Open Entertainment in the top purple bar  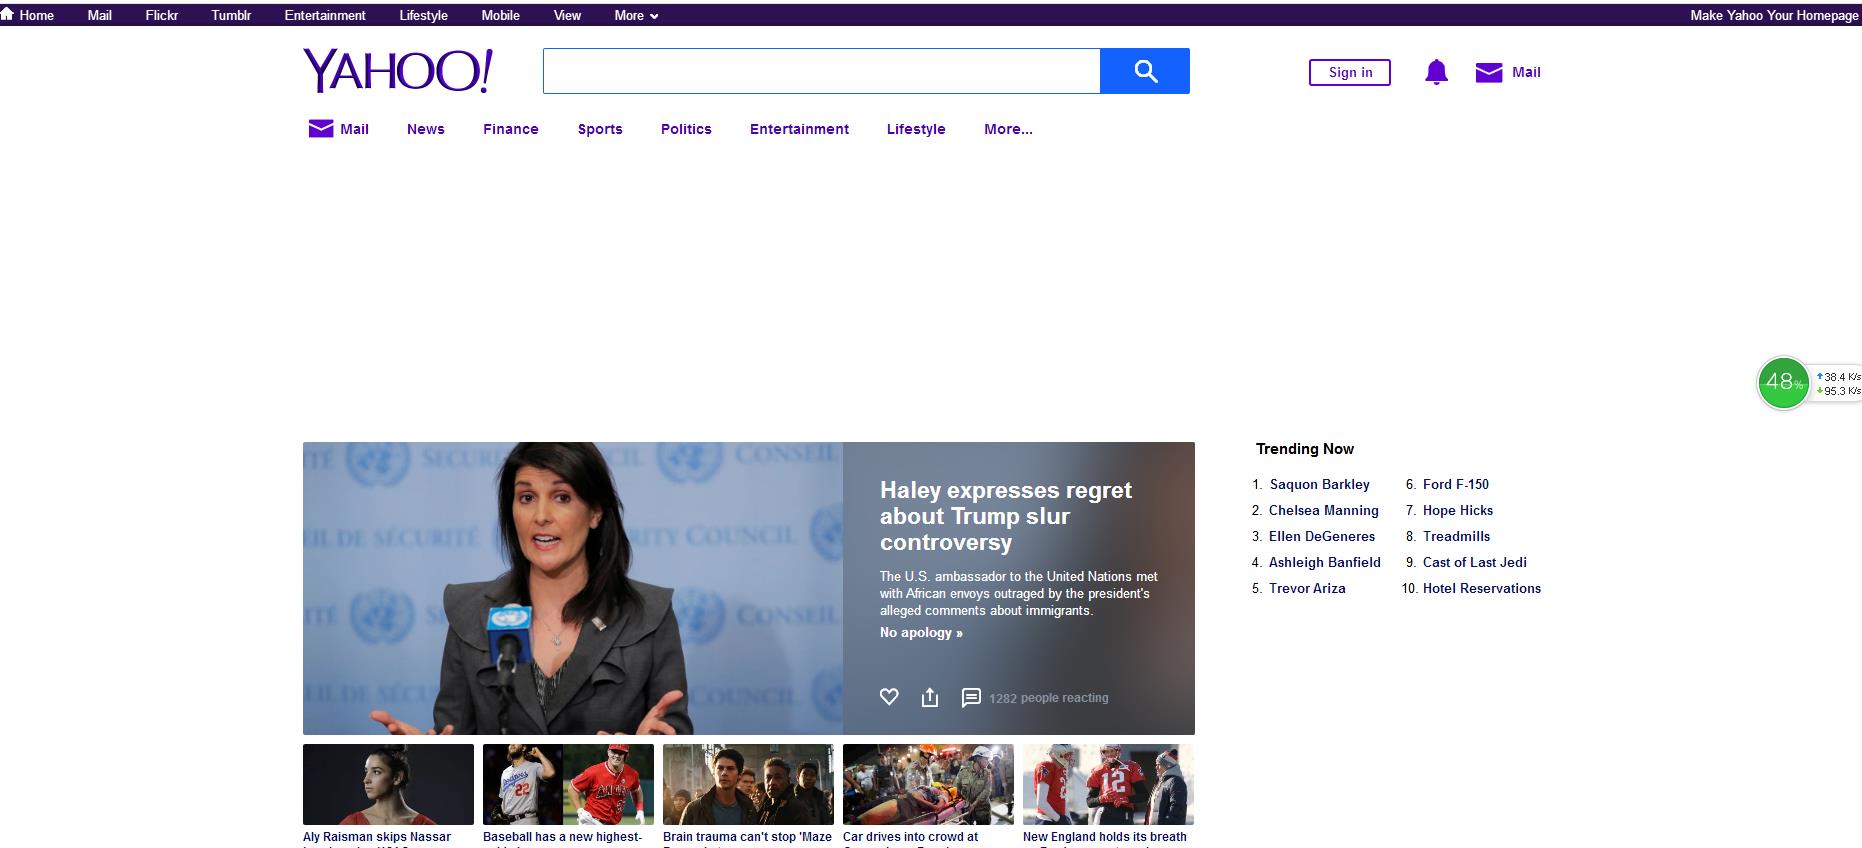pos(325,15)
